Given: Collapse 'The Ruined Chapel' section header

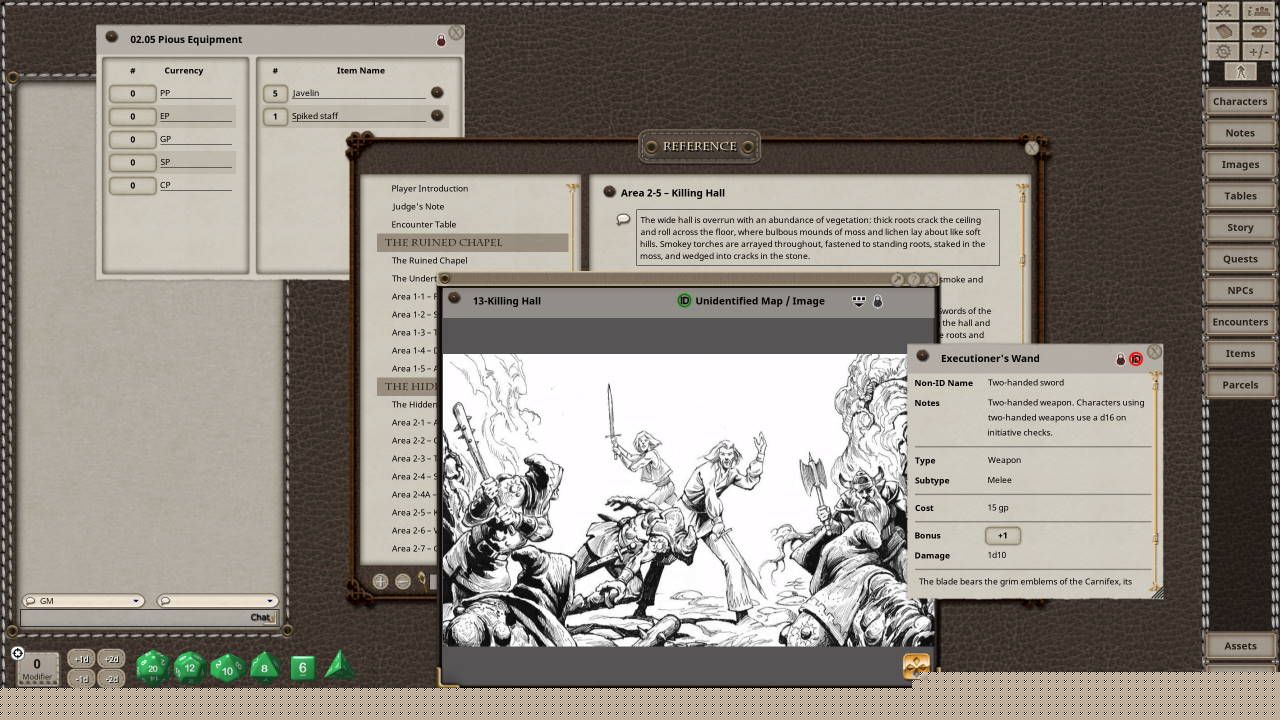Looking at the screenshot, I should (x=472, y=242).
